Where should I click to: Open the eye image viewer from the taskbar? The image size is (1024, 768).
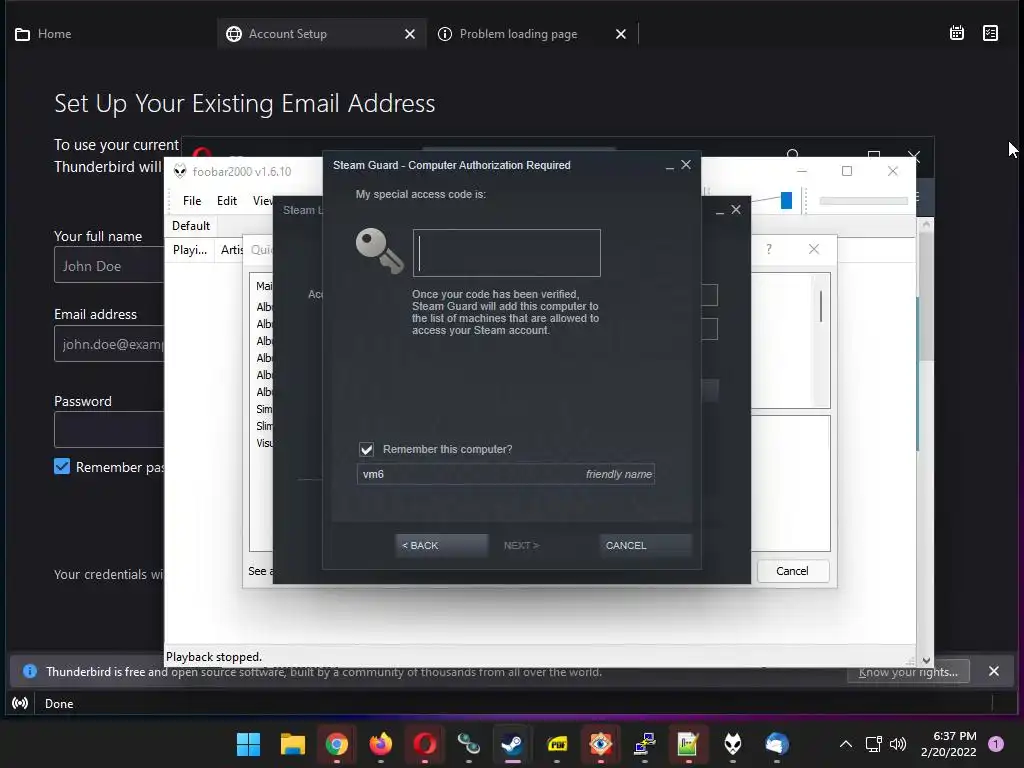601,744
